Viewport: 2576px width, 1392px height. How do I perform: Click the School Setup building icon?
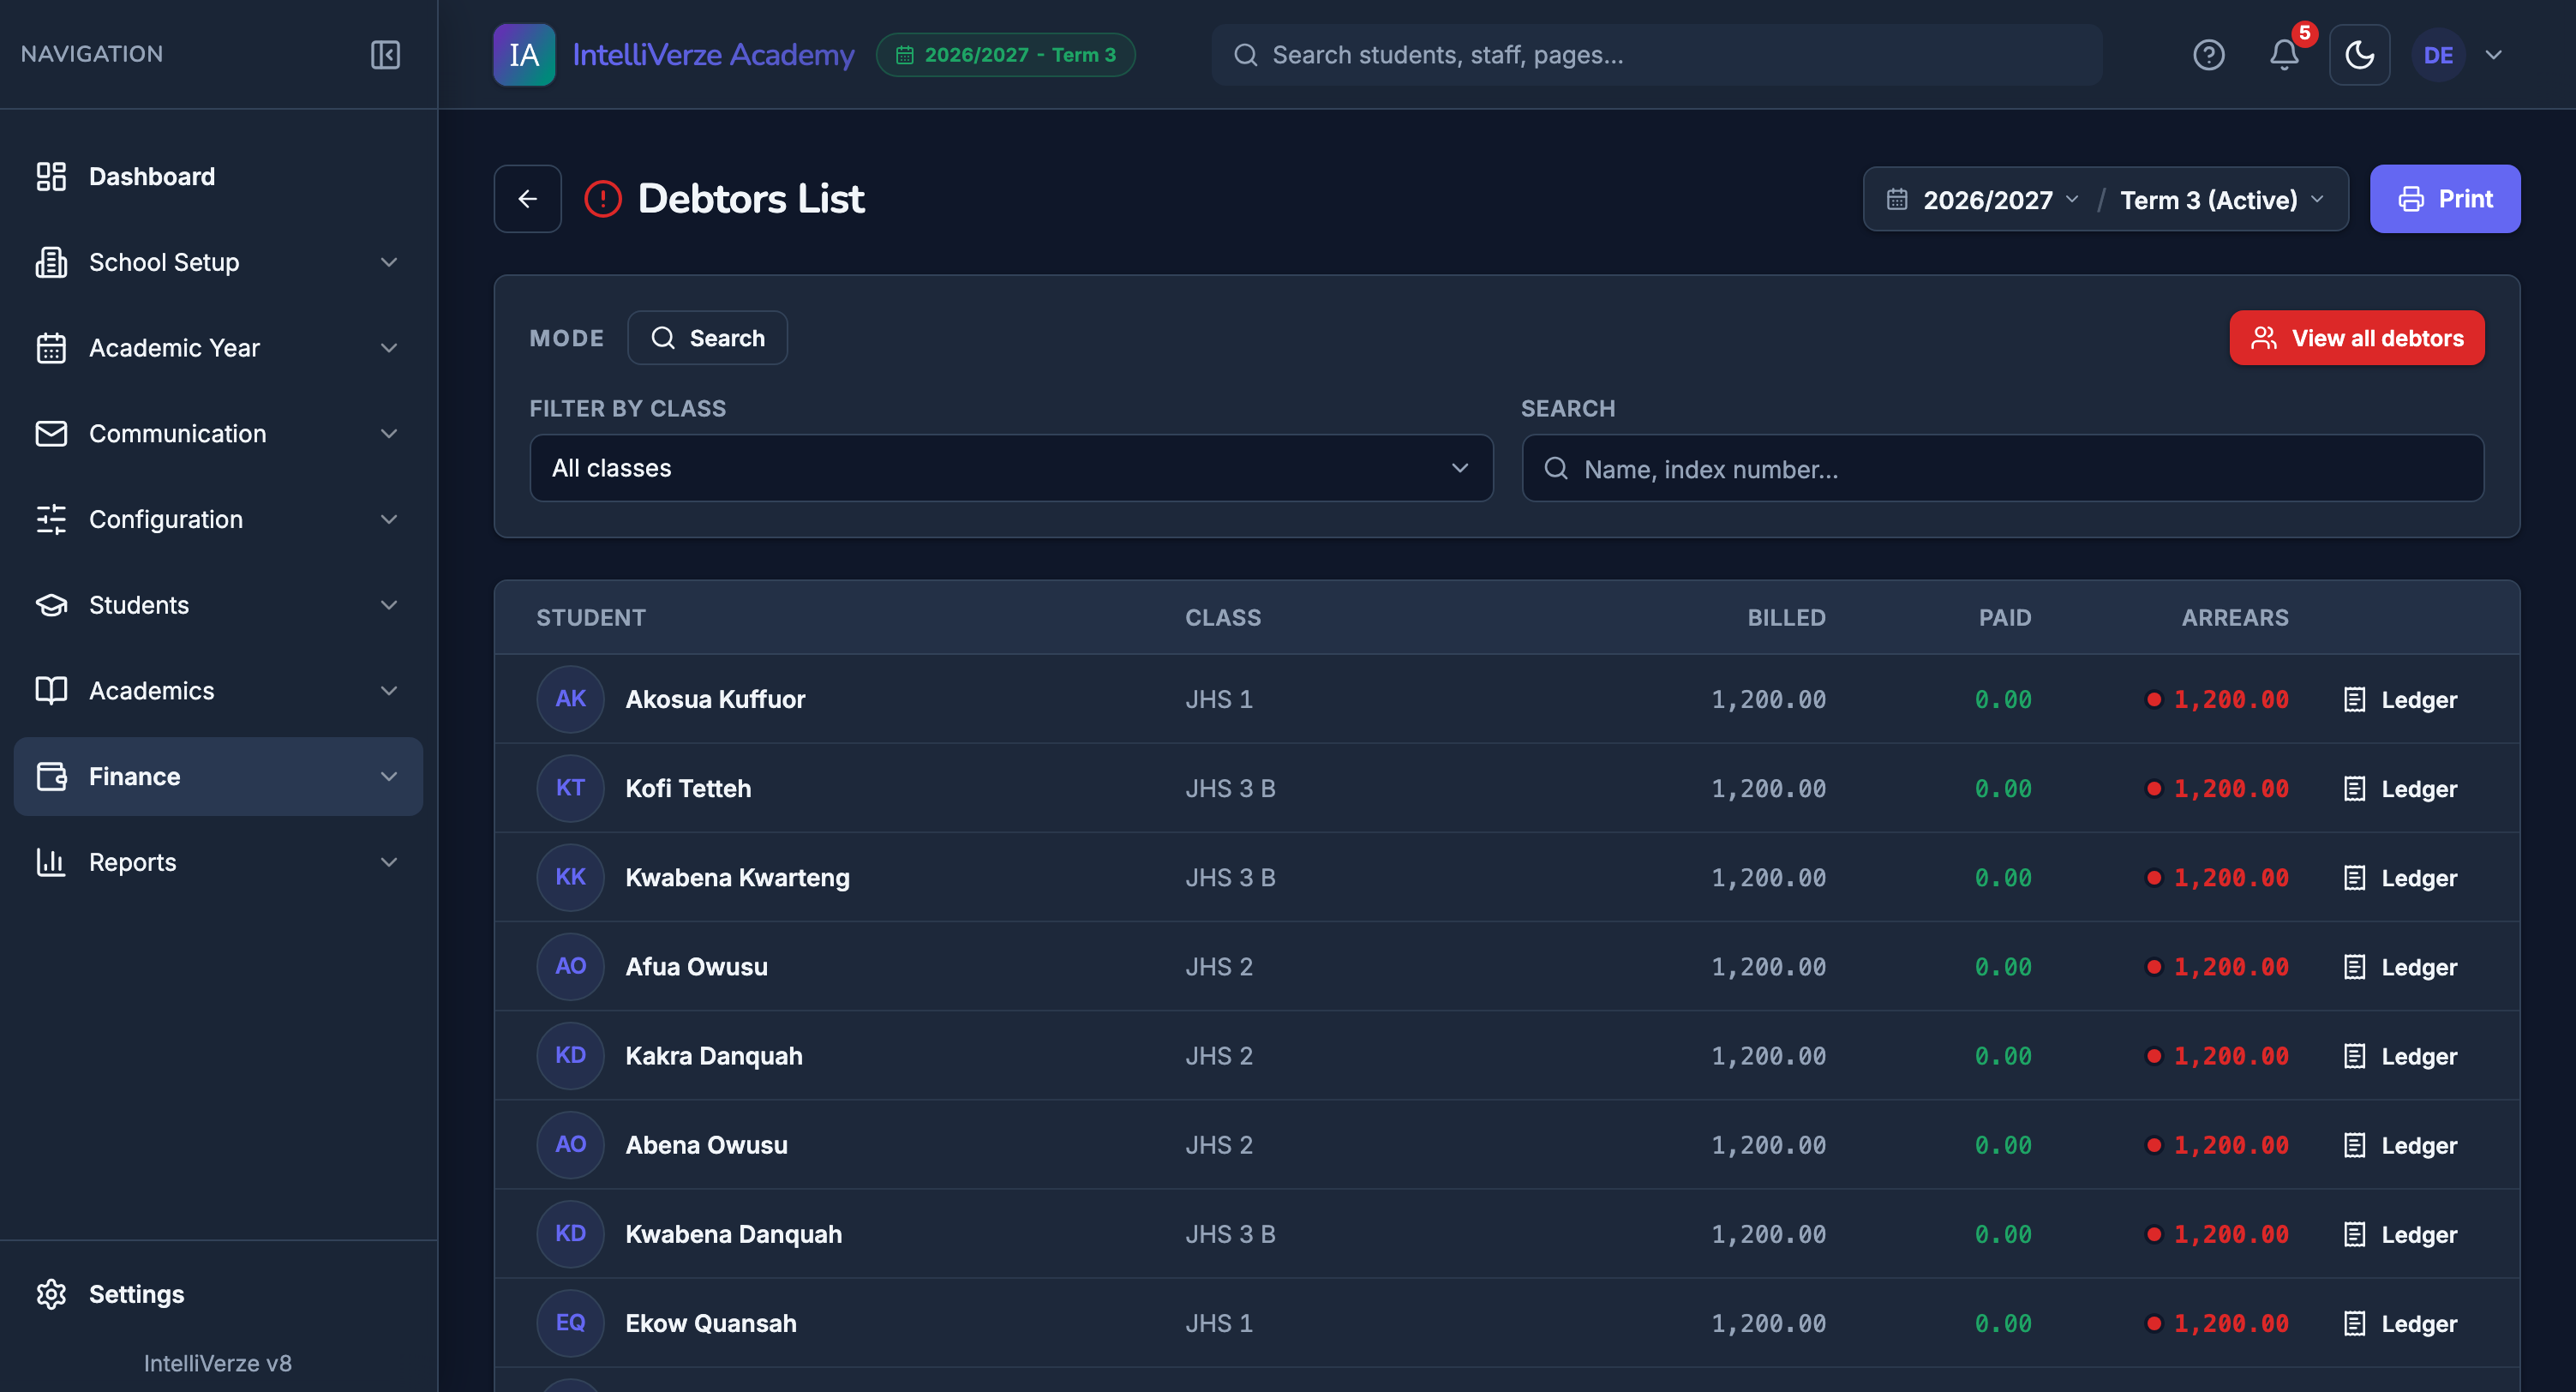[51, 262]
